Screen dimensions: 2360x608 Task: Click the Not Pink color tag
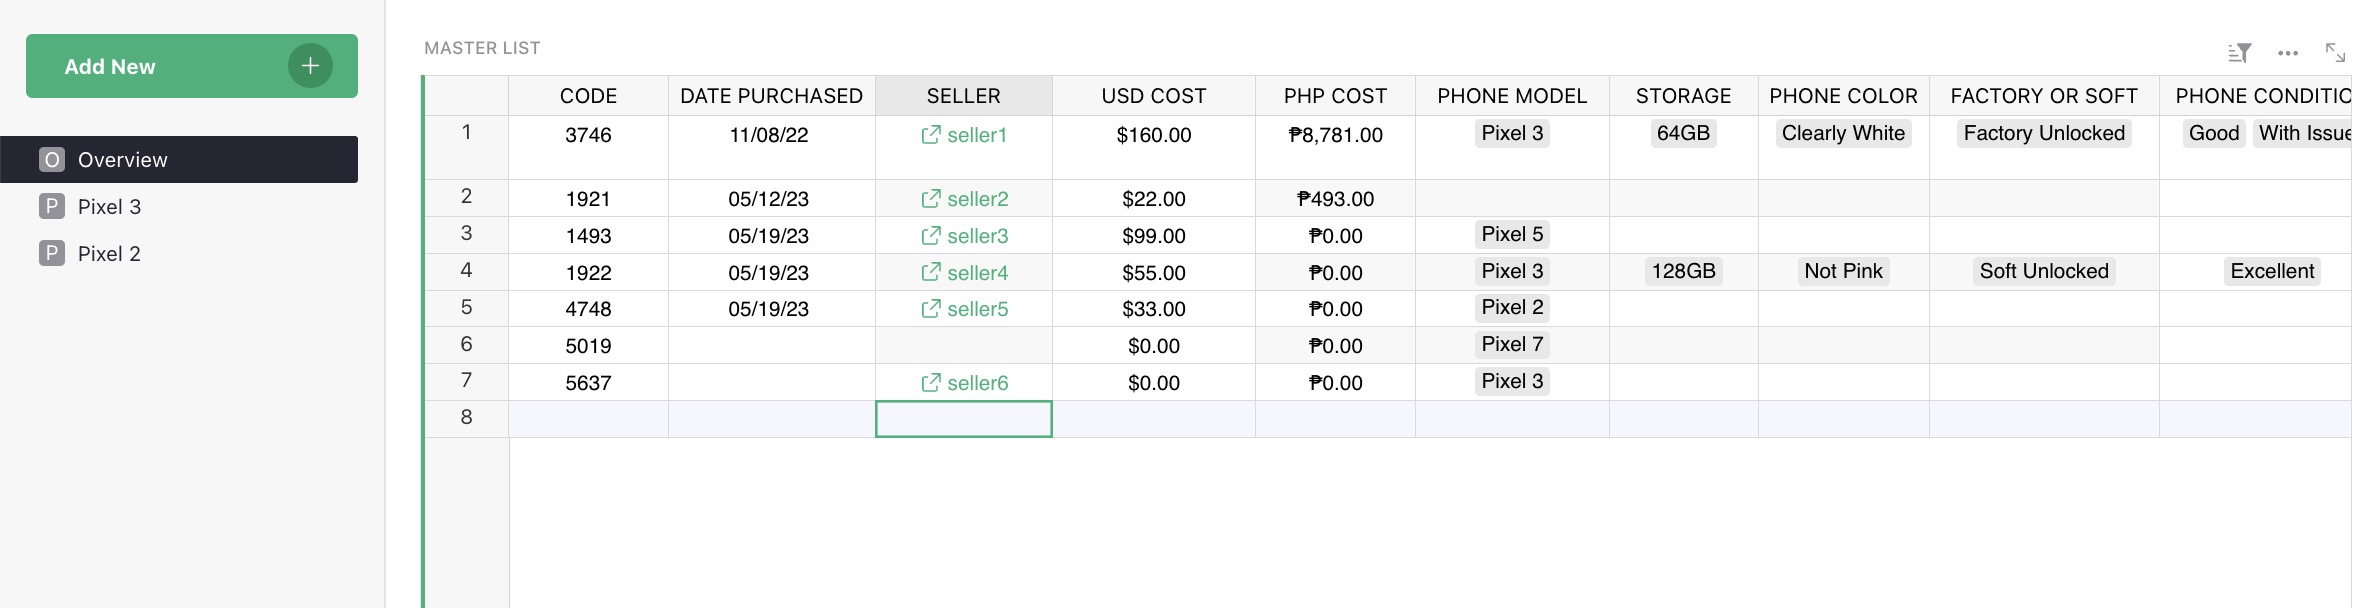pyautogui.click(x=1843, y=271)
